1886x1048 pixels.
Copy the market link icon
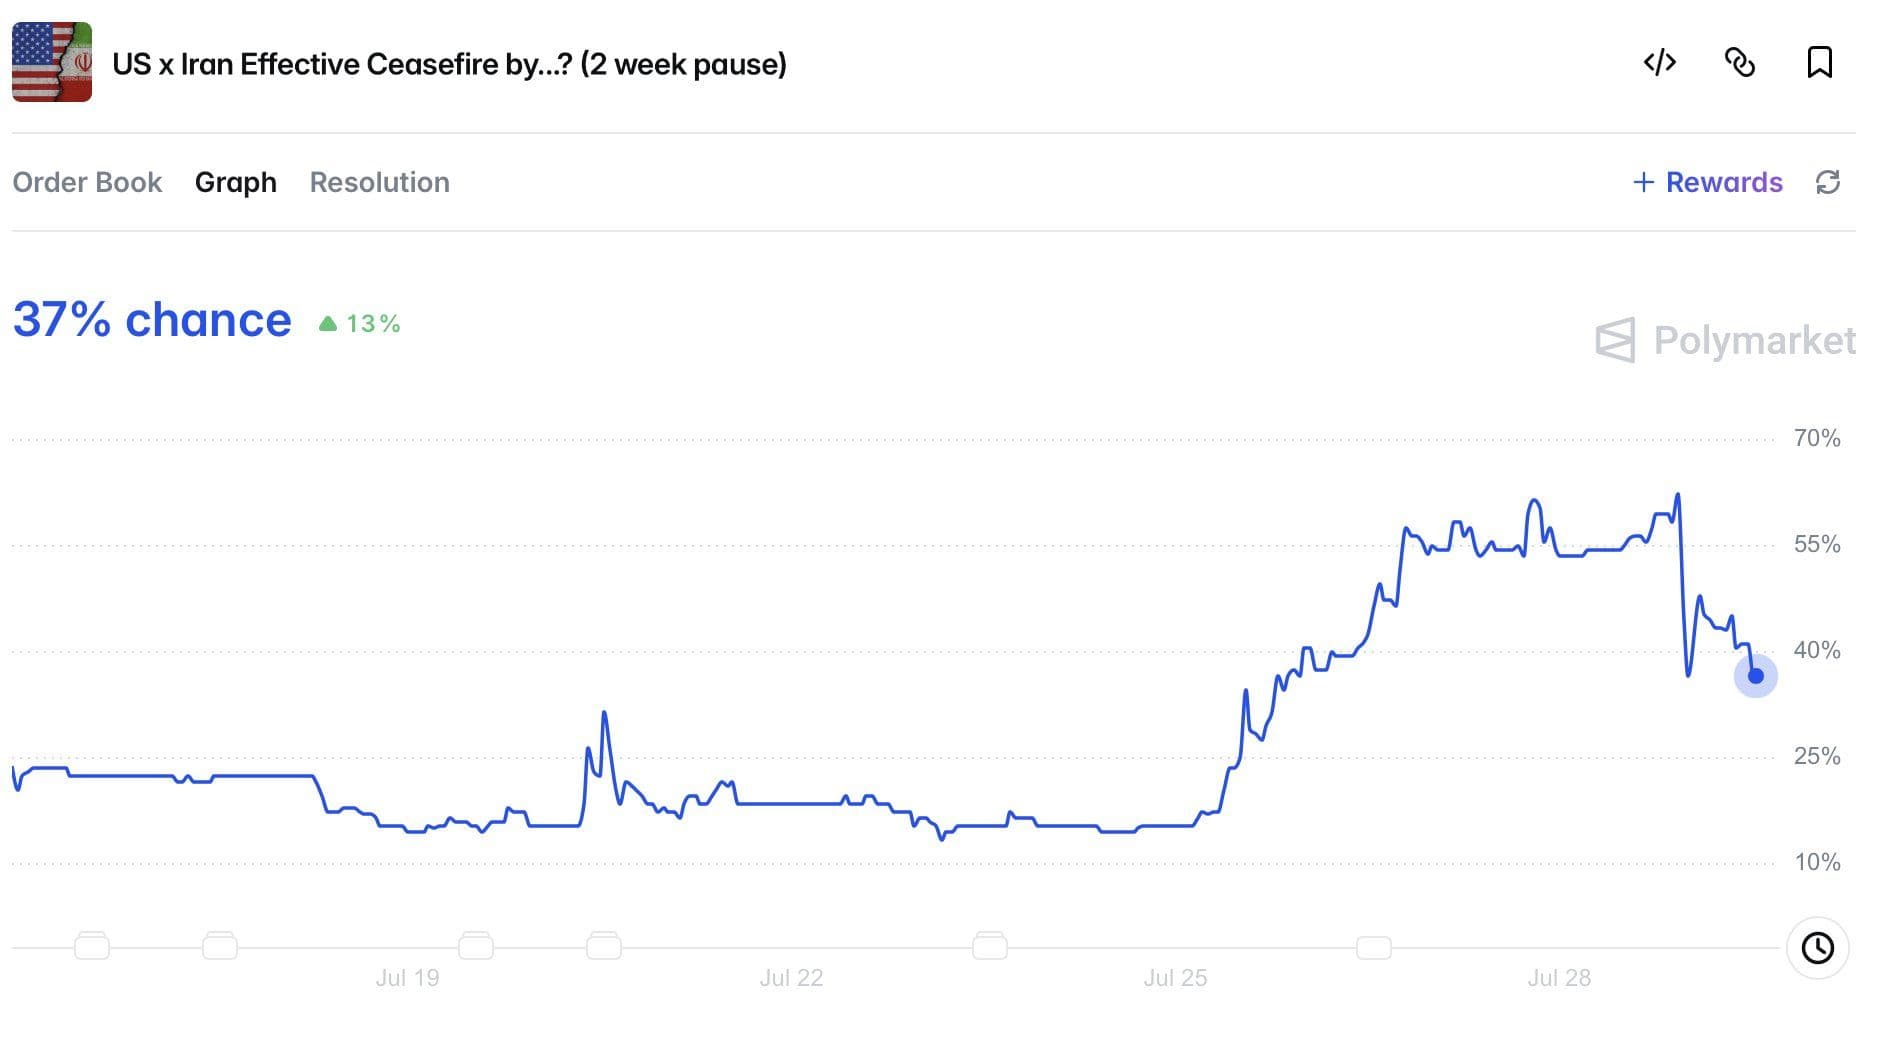click(x=1740, y=63)
